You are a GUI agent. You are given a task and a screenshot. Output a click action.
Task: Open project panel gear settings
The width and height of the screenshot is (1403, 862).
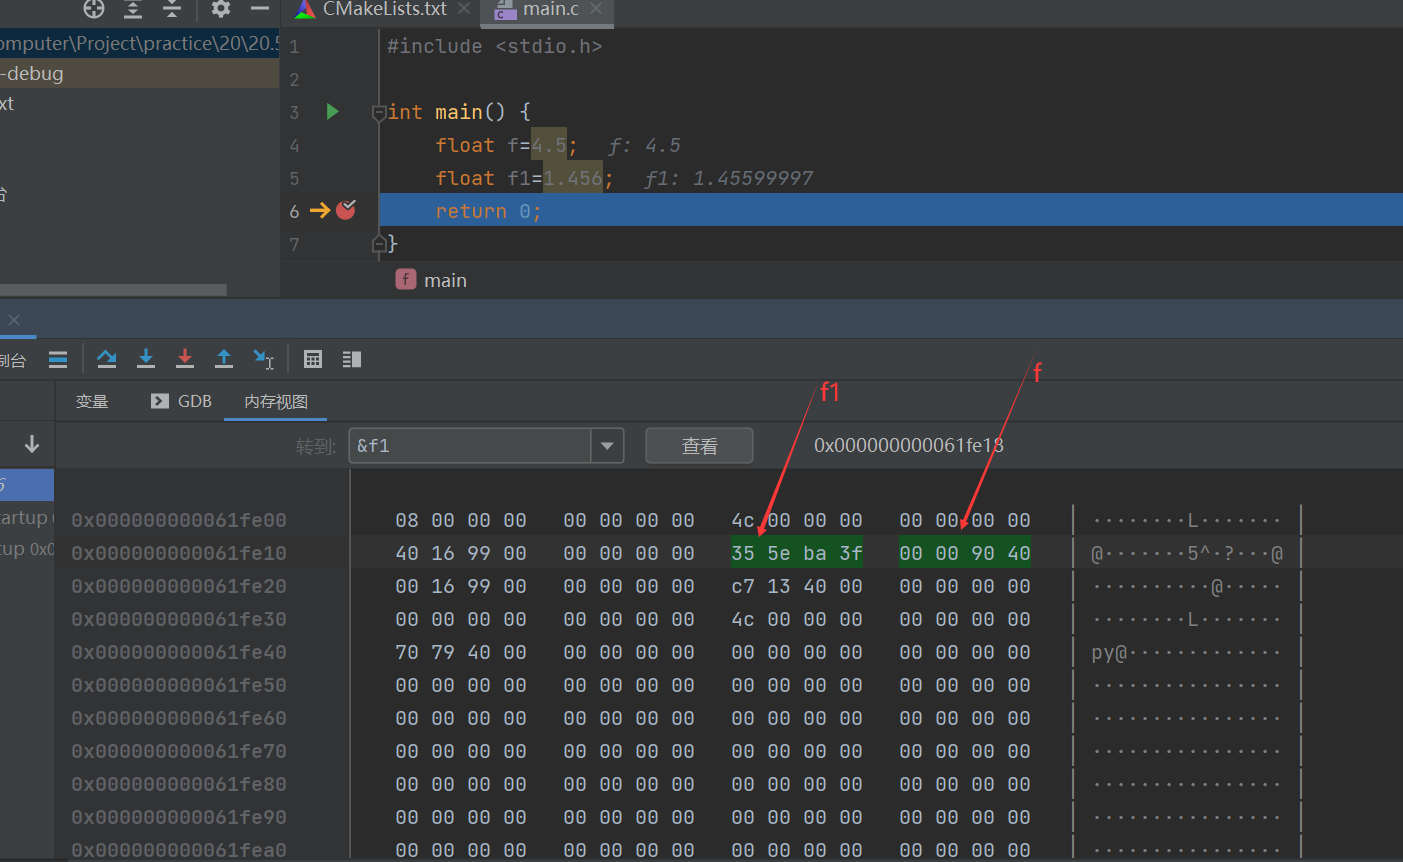tap(221, 9)
